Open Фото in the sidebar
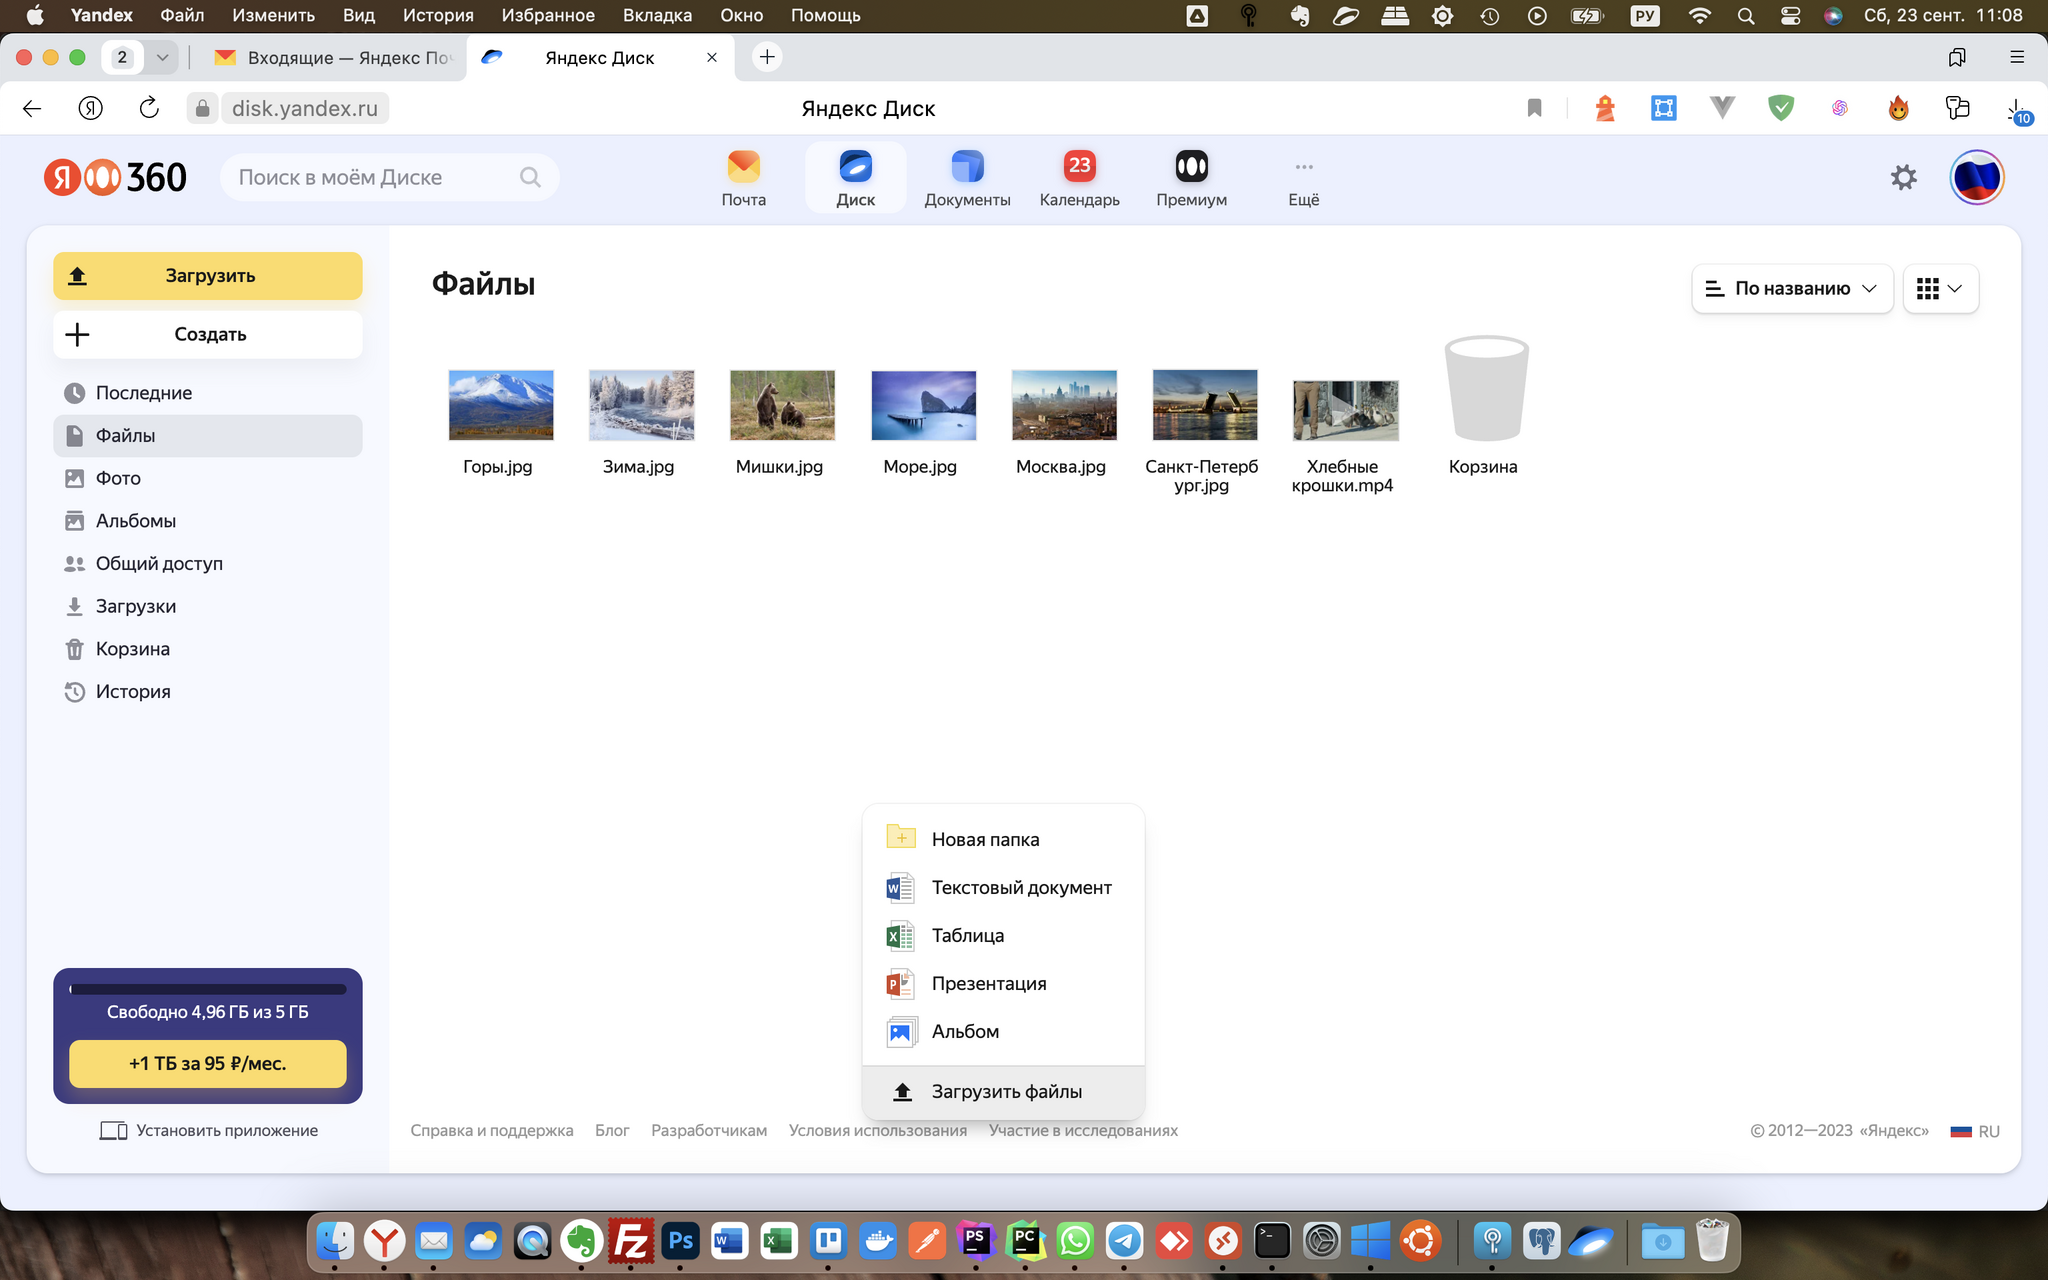 (x=208, y=478)
